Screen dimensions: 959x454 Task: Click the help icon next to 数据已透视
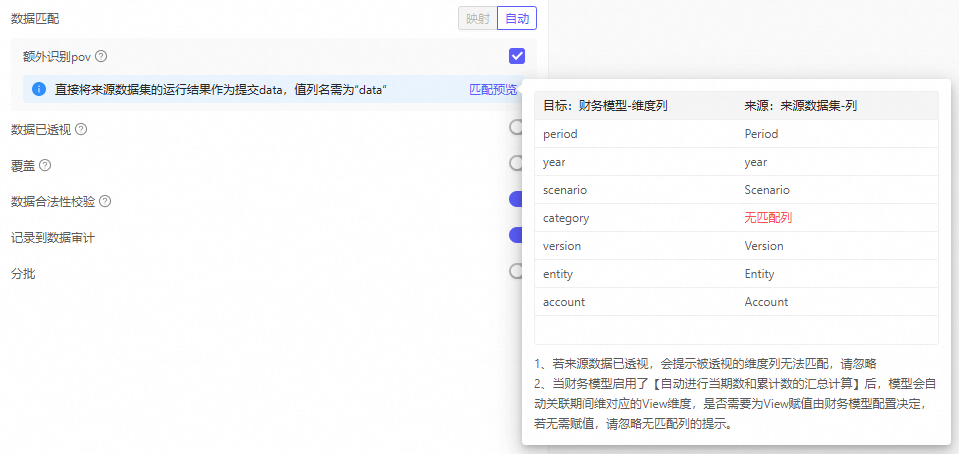(81, 129)
